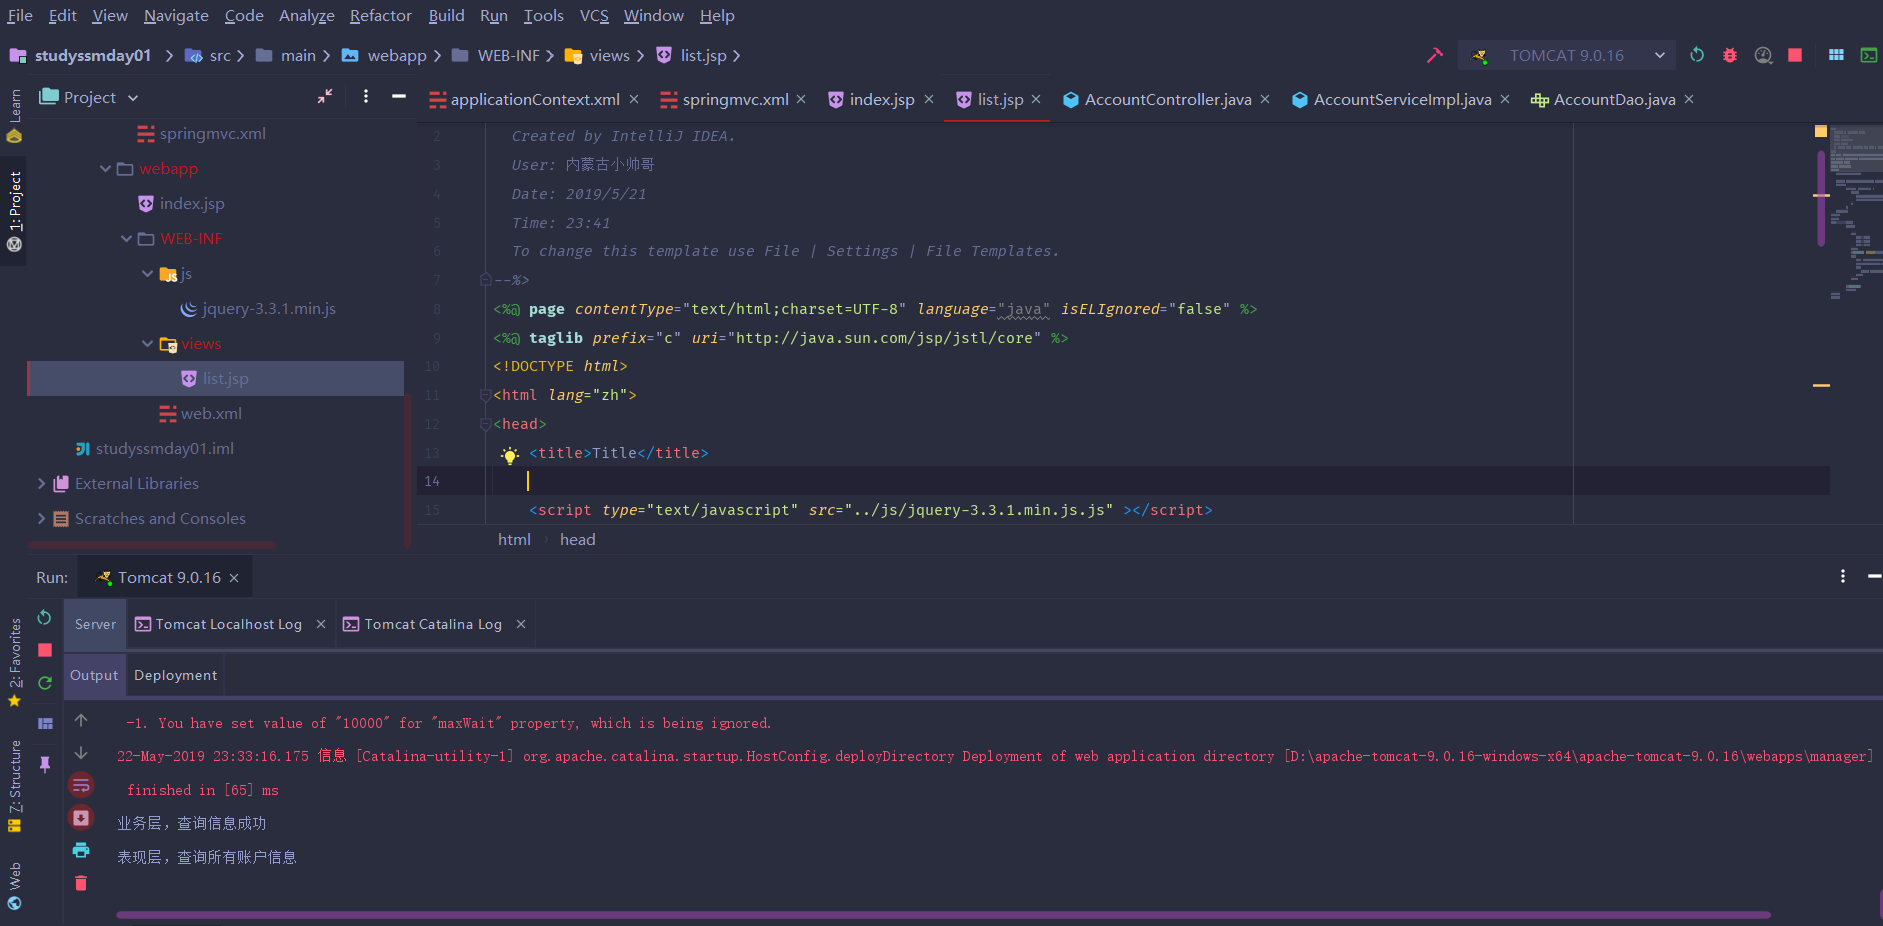Open Project panel options menu

coord(366,96)
